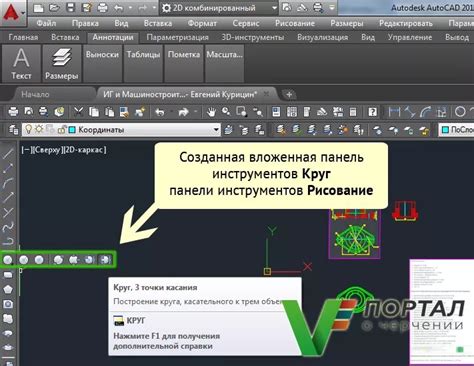Screen dimensions: 474x366
Task: Click Координаты layer cyan color swatch
Action: [72, 130]
